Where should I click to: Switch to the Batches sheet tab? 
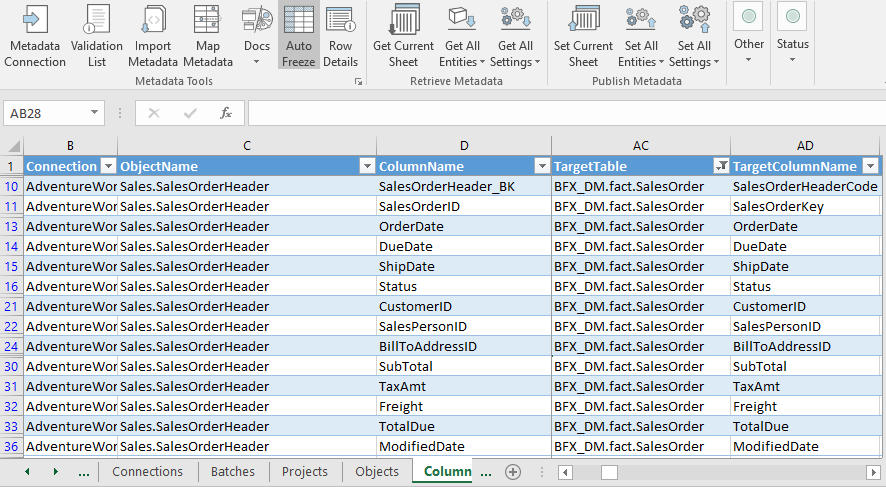233,471
